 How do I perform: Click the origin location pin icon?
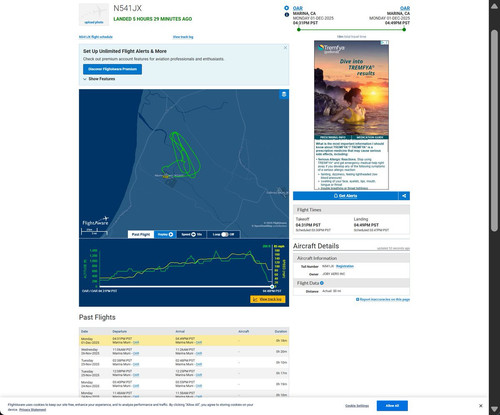click(287, 8)
